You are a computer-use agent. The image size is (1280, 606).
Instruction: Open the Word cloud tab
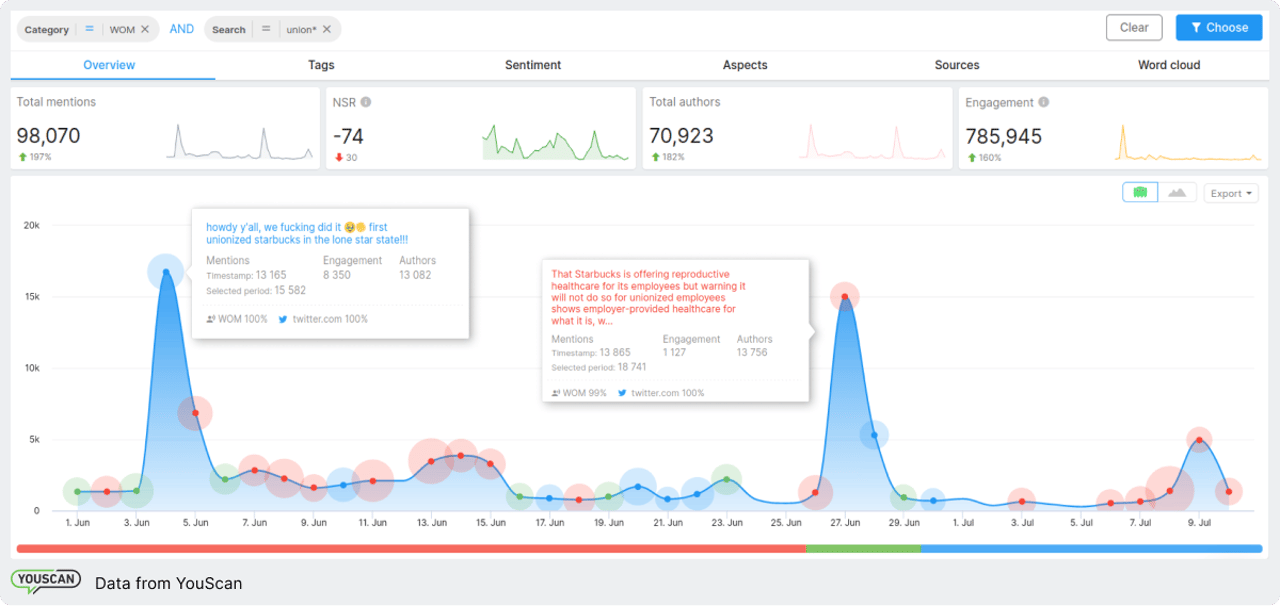(1169, 65)
